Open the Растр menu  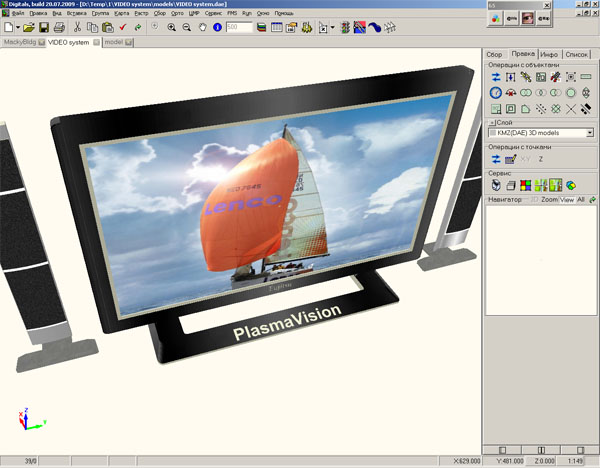click(141, 13)
